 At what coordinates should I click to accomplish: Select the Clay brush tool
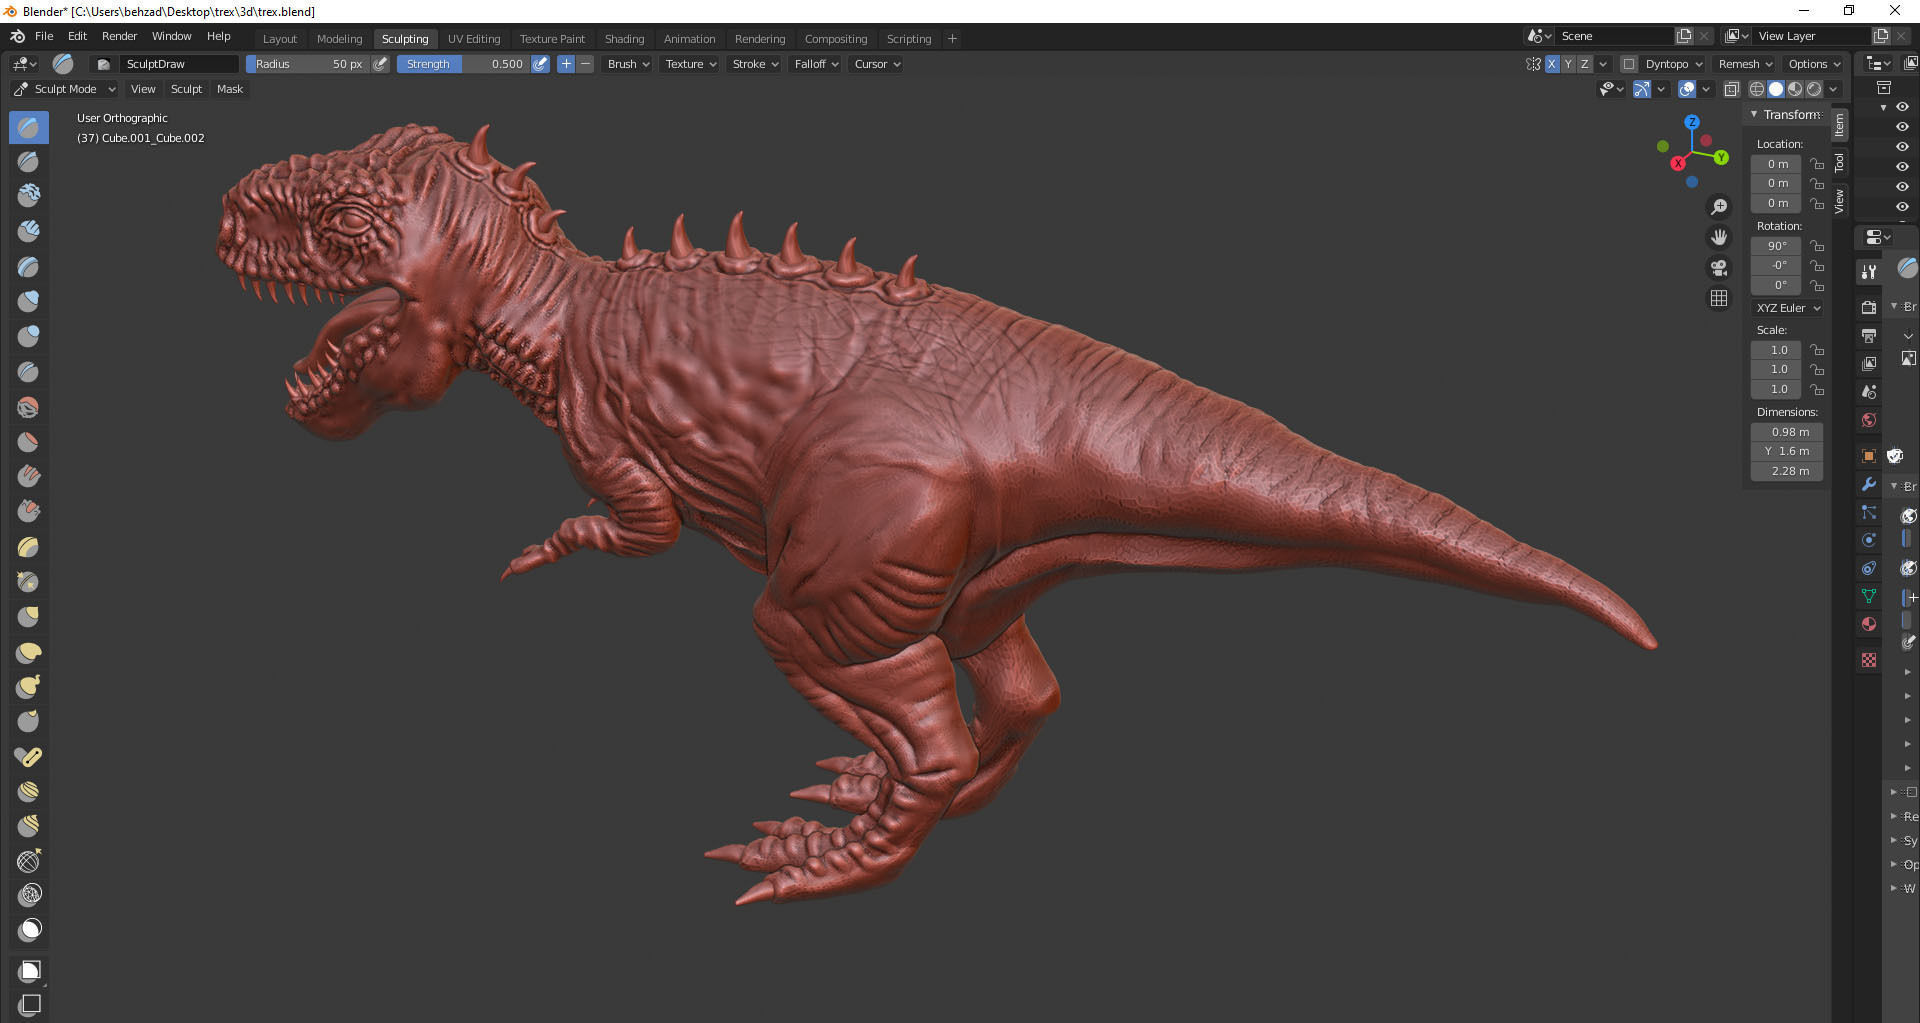click(x=28, y=195)
